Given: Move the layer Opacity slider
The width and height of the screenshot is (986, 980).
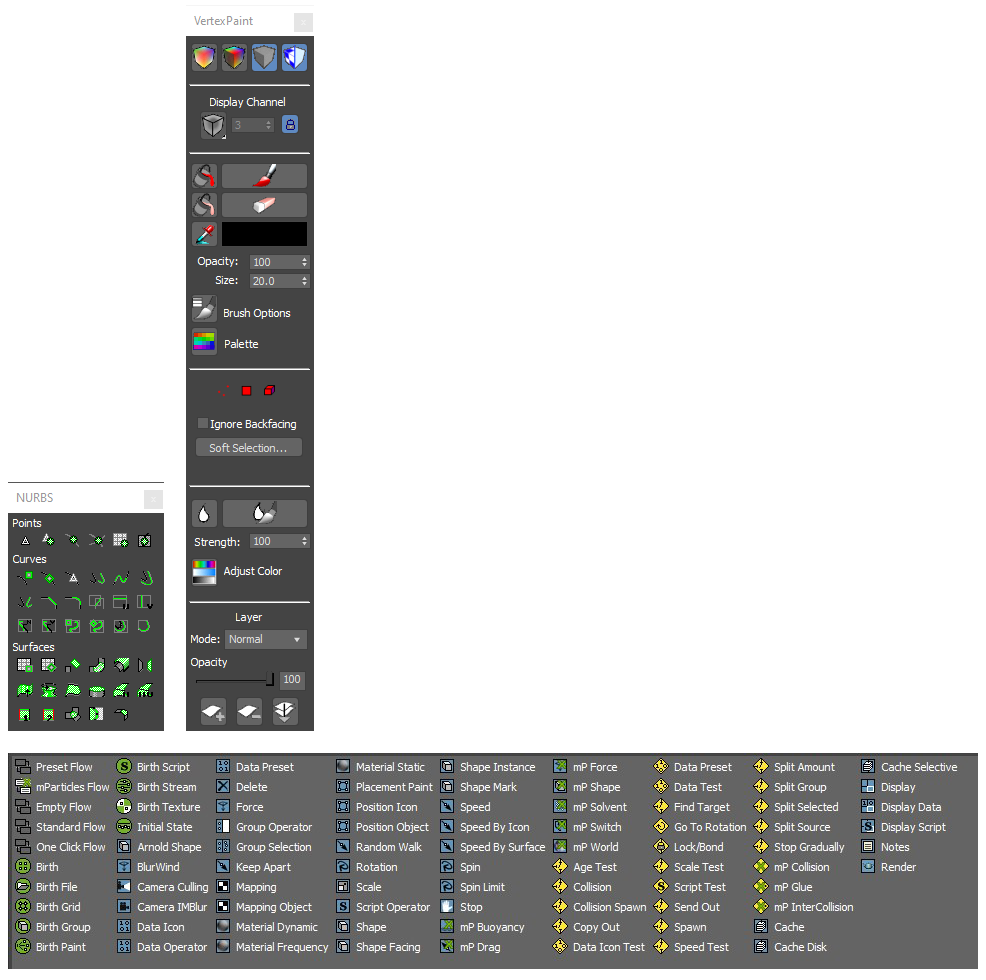Looking at the screenshot, I should tap(270, 679).
